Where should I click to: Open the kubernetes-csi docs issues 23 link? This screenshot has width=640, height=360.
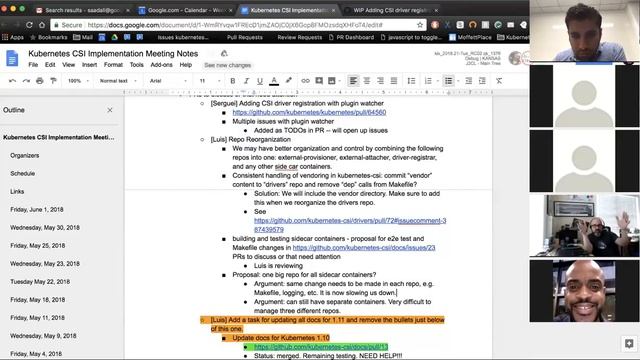364,248
